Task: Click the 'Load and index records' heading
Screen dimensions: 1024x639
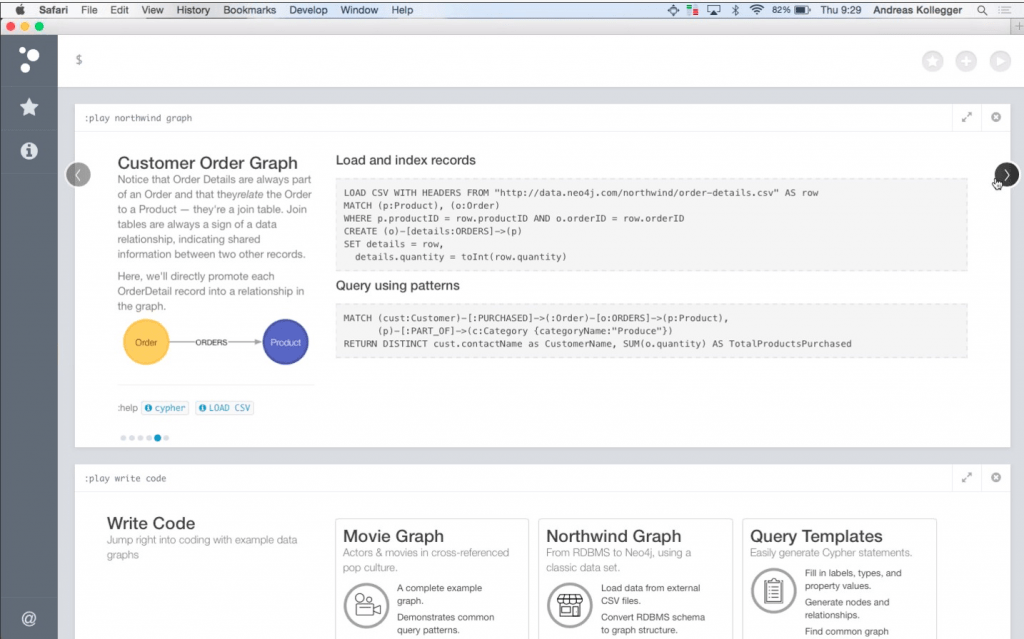Action: (406, 160)
